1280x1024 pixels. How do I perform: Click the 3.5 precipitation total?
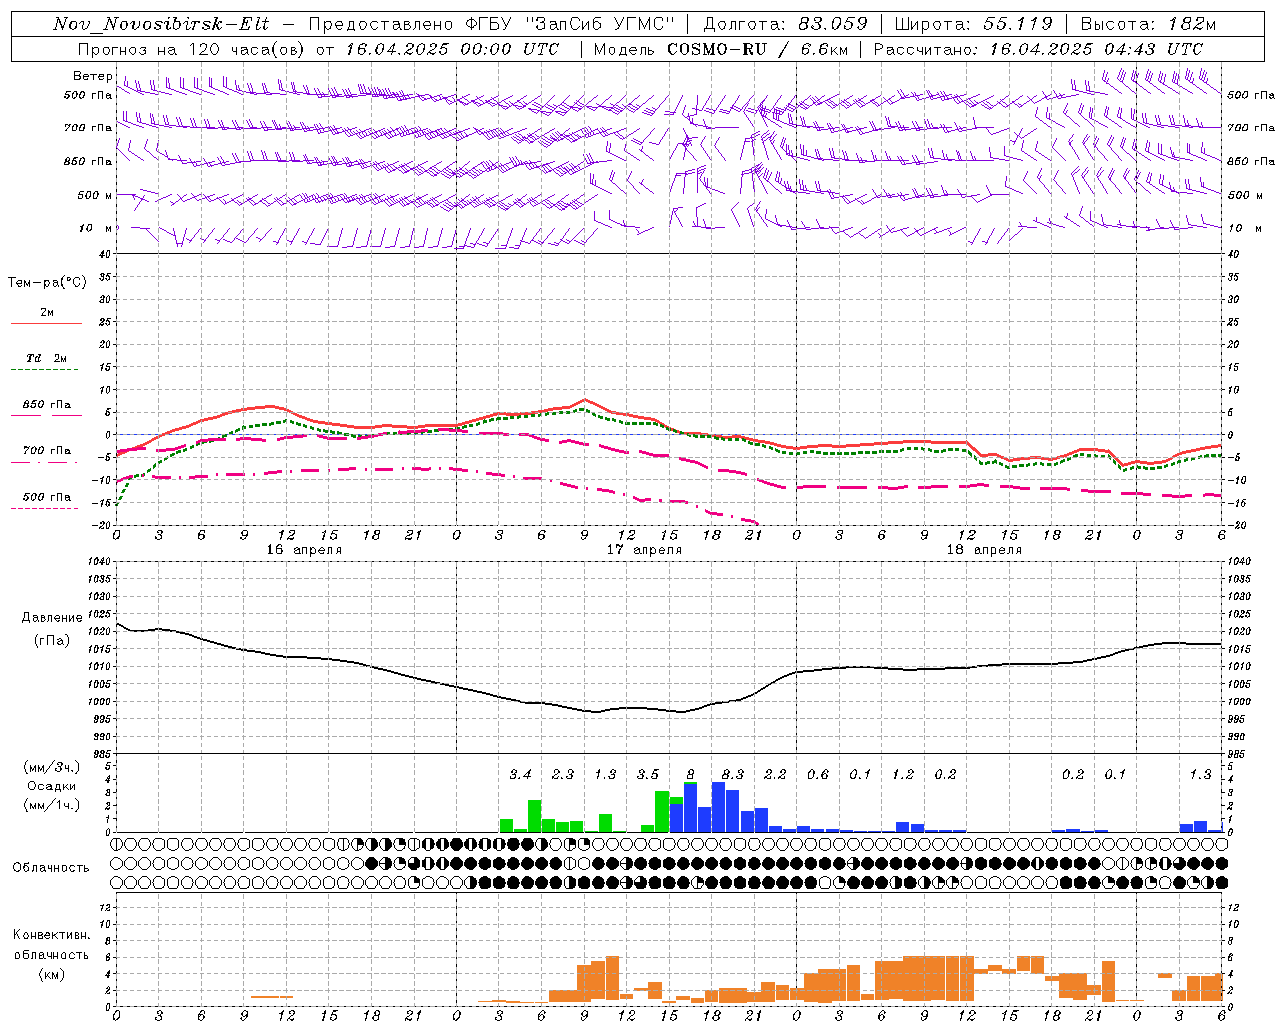click(648, 774)
